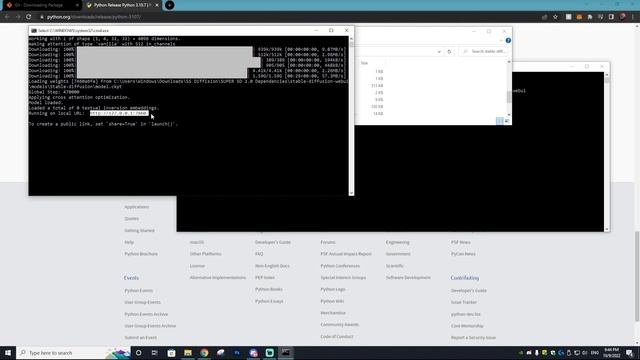Image resolution: width=640 pixels, height=360 pixels.
Task: Open File Explorer from the taskbar
Action: 188,353
